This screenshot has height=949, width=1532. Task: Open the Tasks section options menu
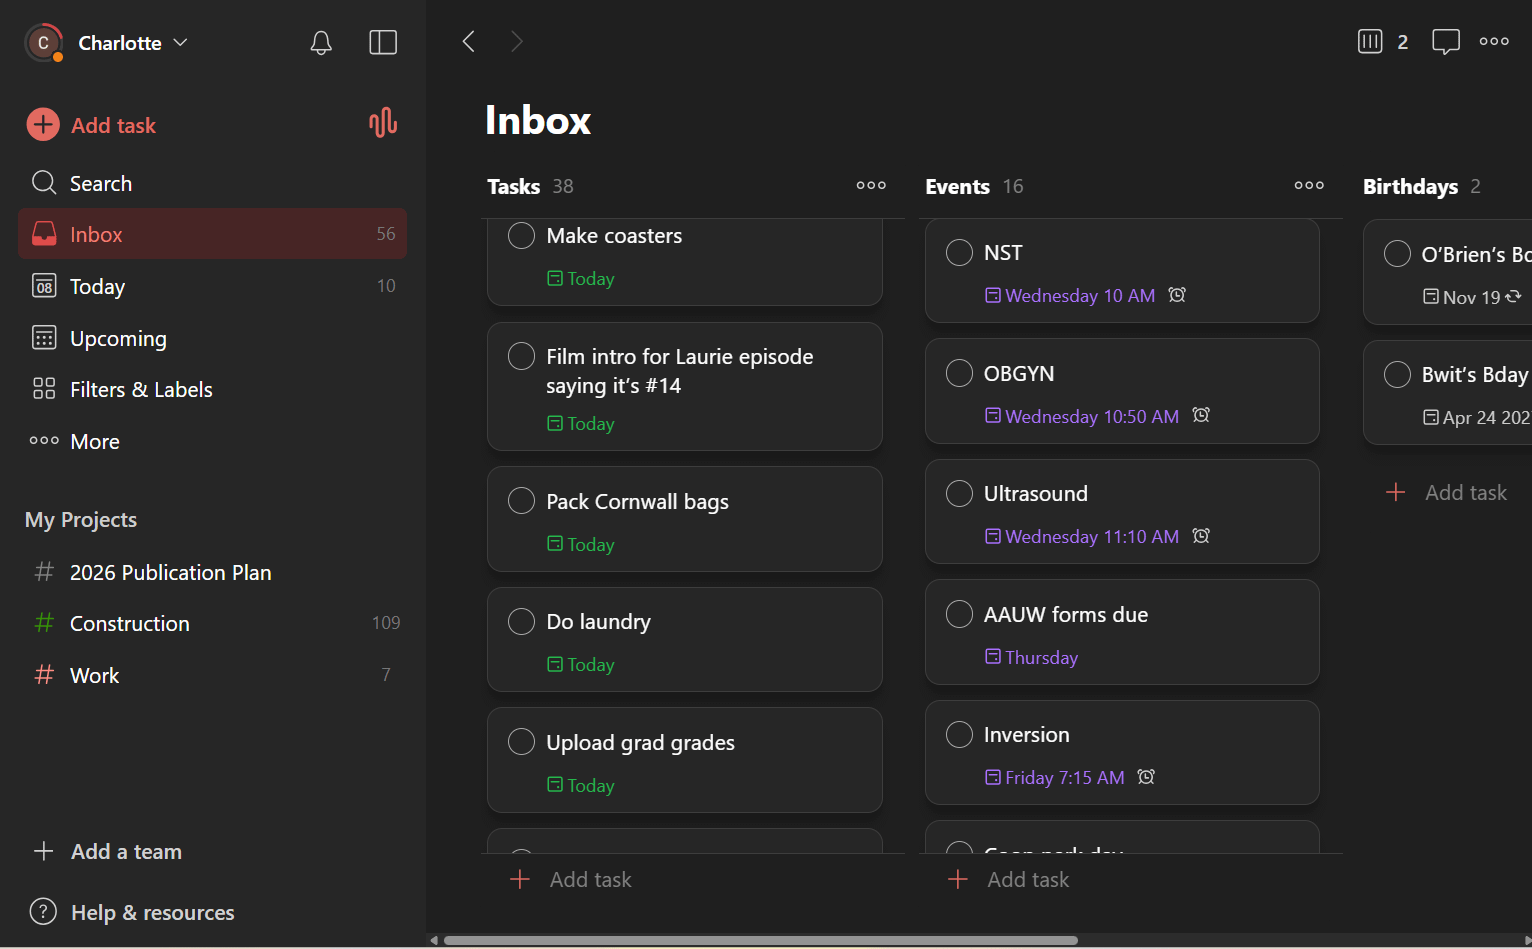tap(871, 185)
